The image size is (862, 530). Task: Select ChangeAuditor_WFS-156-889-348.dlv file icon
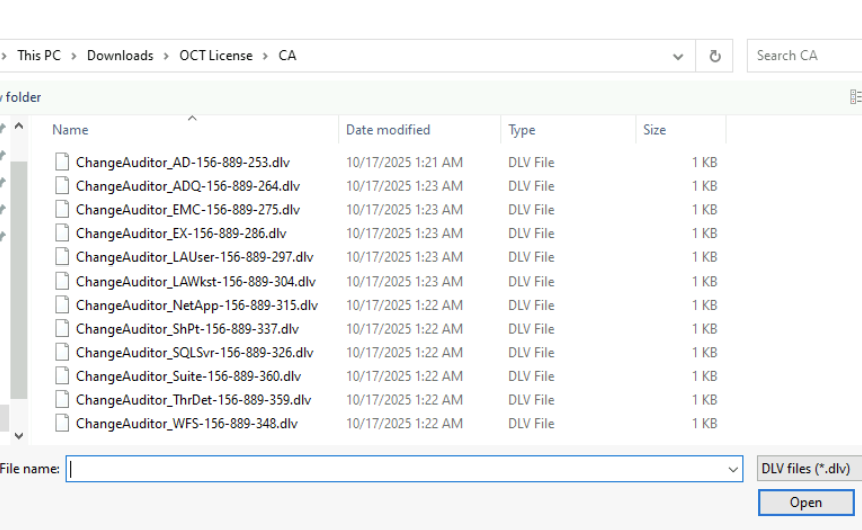[x=62, y=423]
